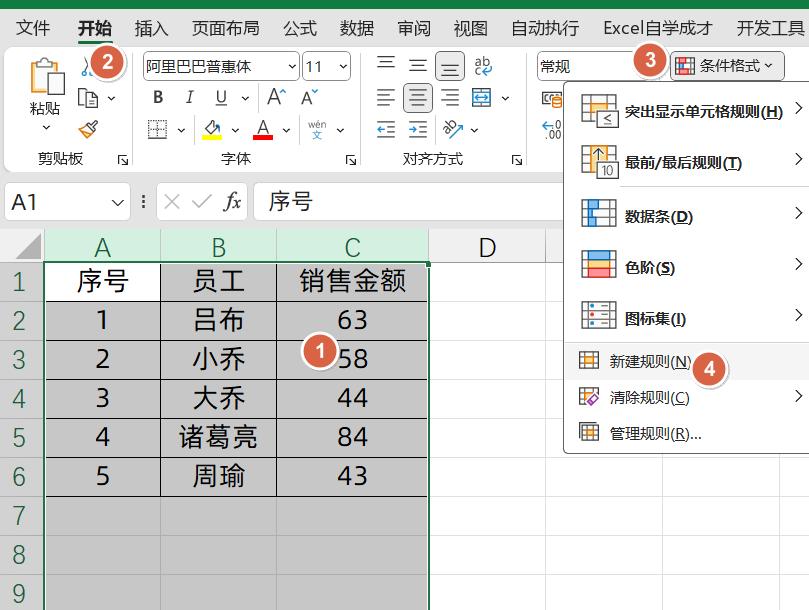Align cell content to vertical middle
The height and width of the screenshot is (610, 809).
tap(417, 65)
